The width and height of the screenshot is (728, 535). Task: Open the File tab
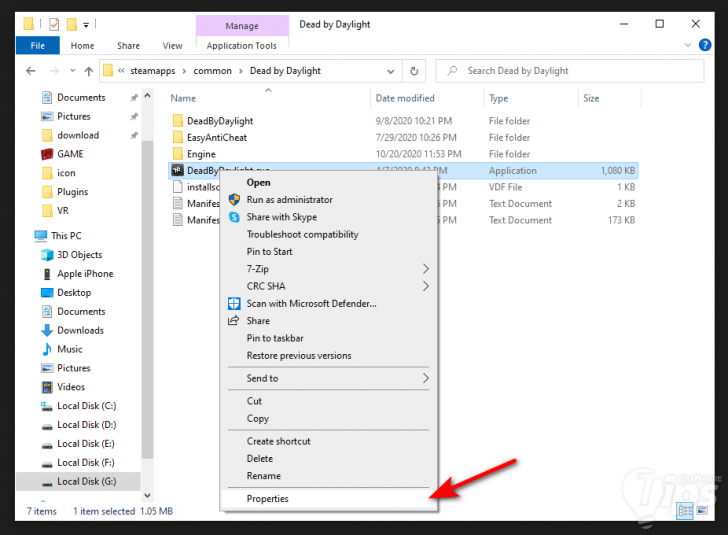(x=38, y=46)
